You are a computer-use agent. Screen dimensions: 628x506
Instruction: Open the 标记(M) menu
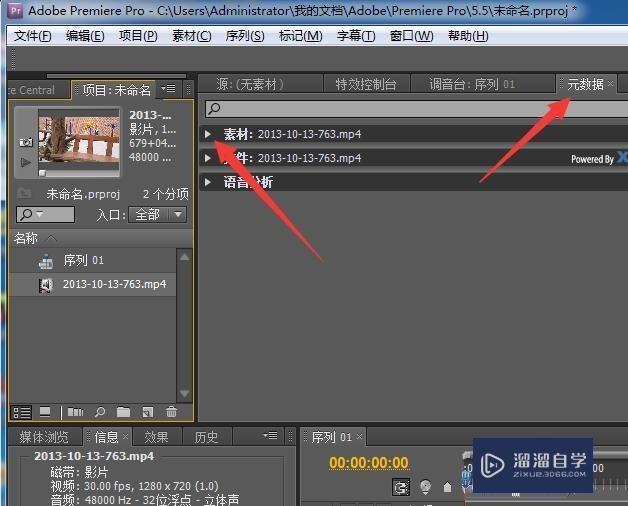(x=300, y=36)
